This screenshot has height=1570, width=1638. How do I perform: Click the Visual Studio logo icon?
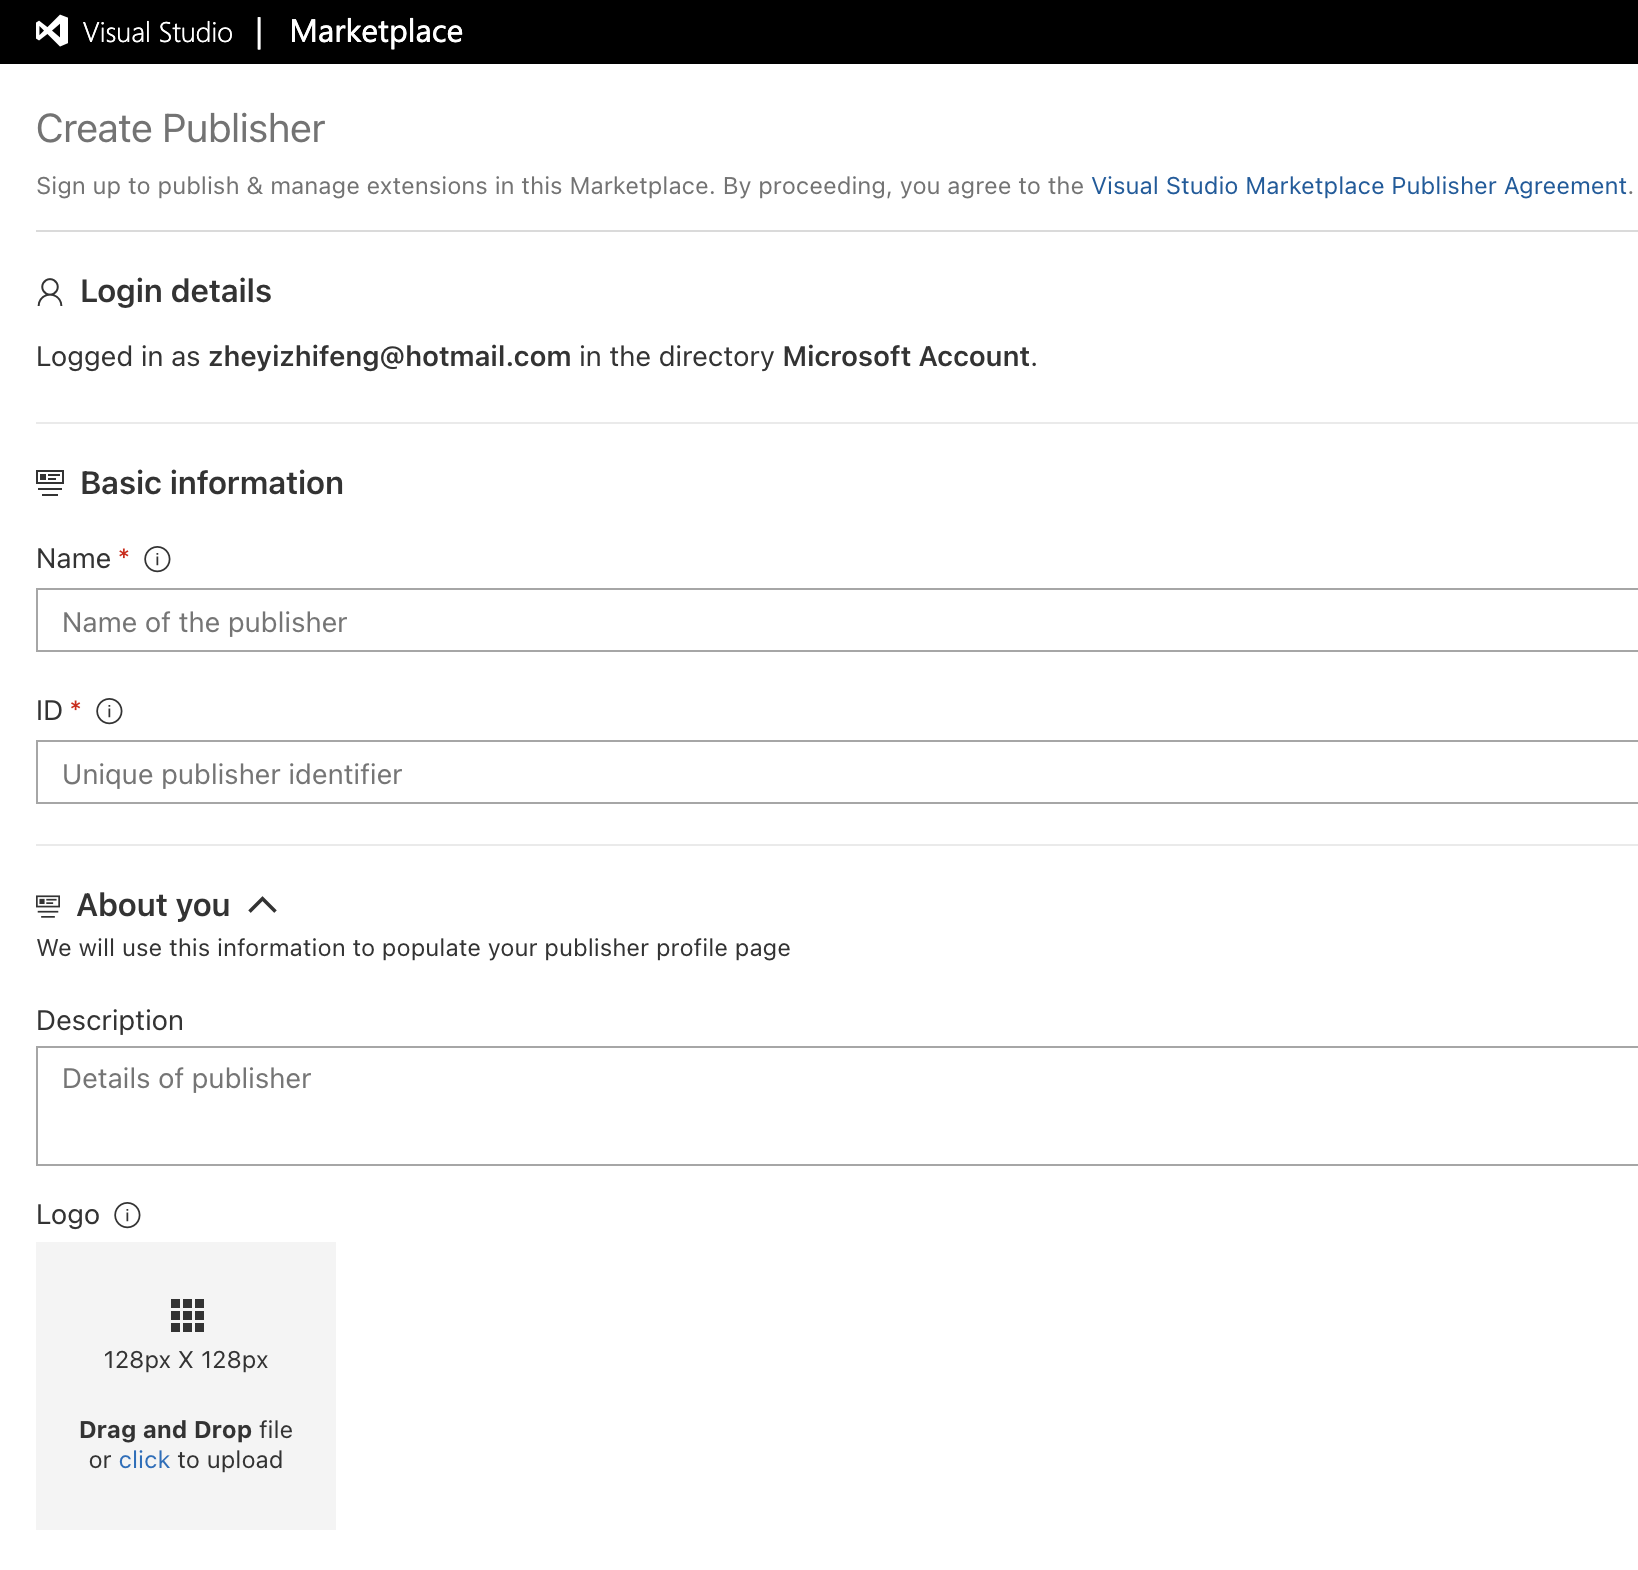[x=52, y=32]
